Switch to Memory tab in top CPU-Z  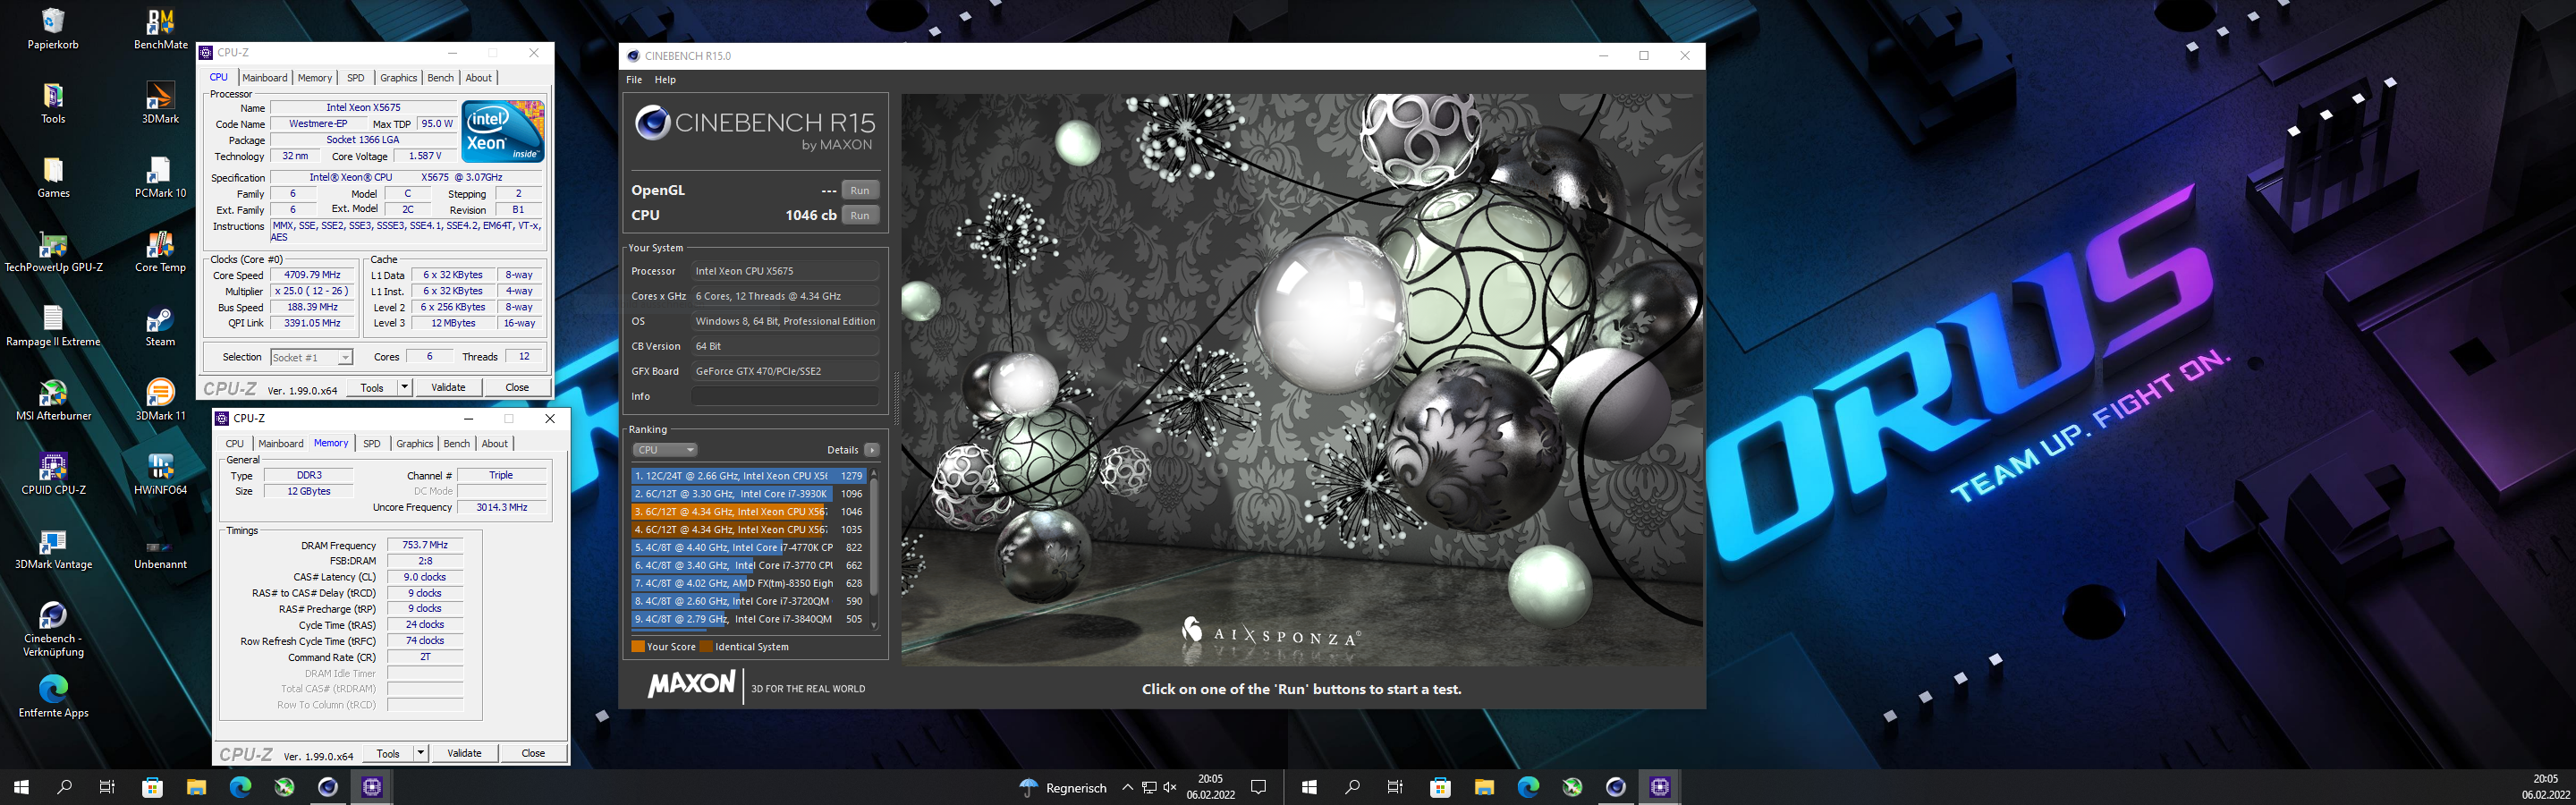coord(315,78)
